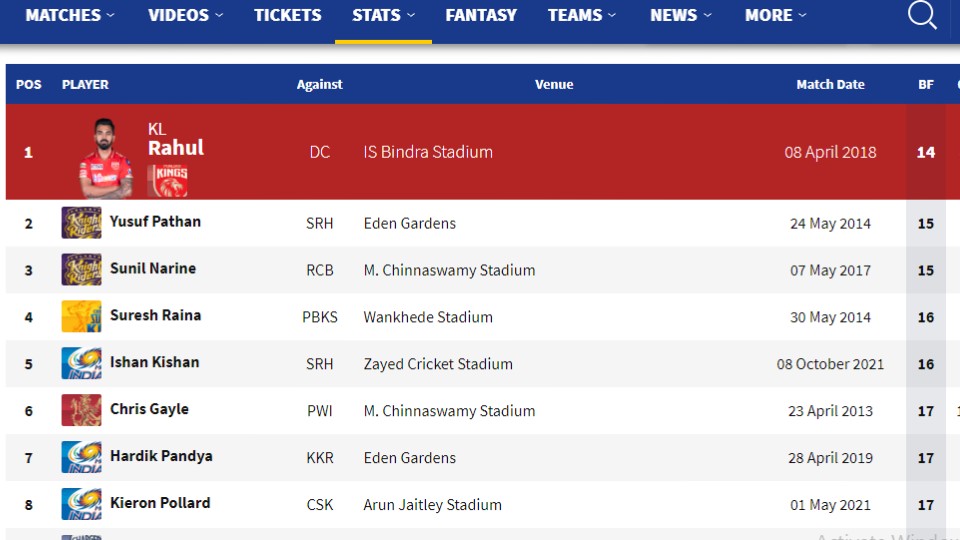This screenshot has height=540, width=960.
Task: Click Punjab Kings logo under KL Rahul
Action: tap(168, 181)
